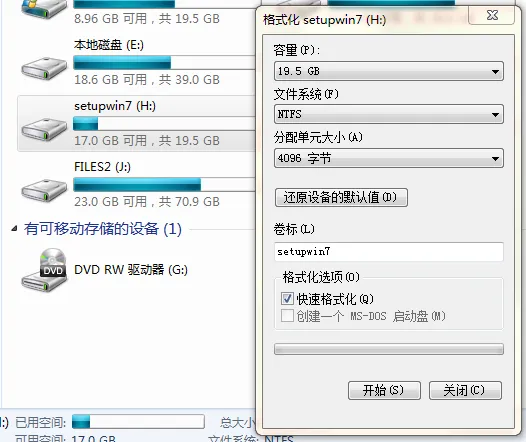Toggle the 快速格式化 quick format checkbox
The height and width of the screenshot is (442, 526).
click(x=287, y=298)
